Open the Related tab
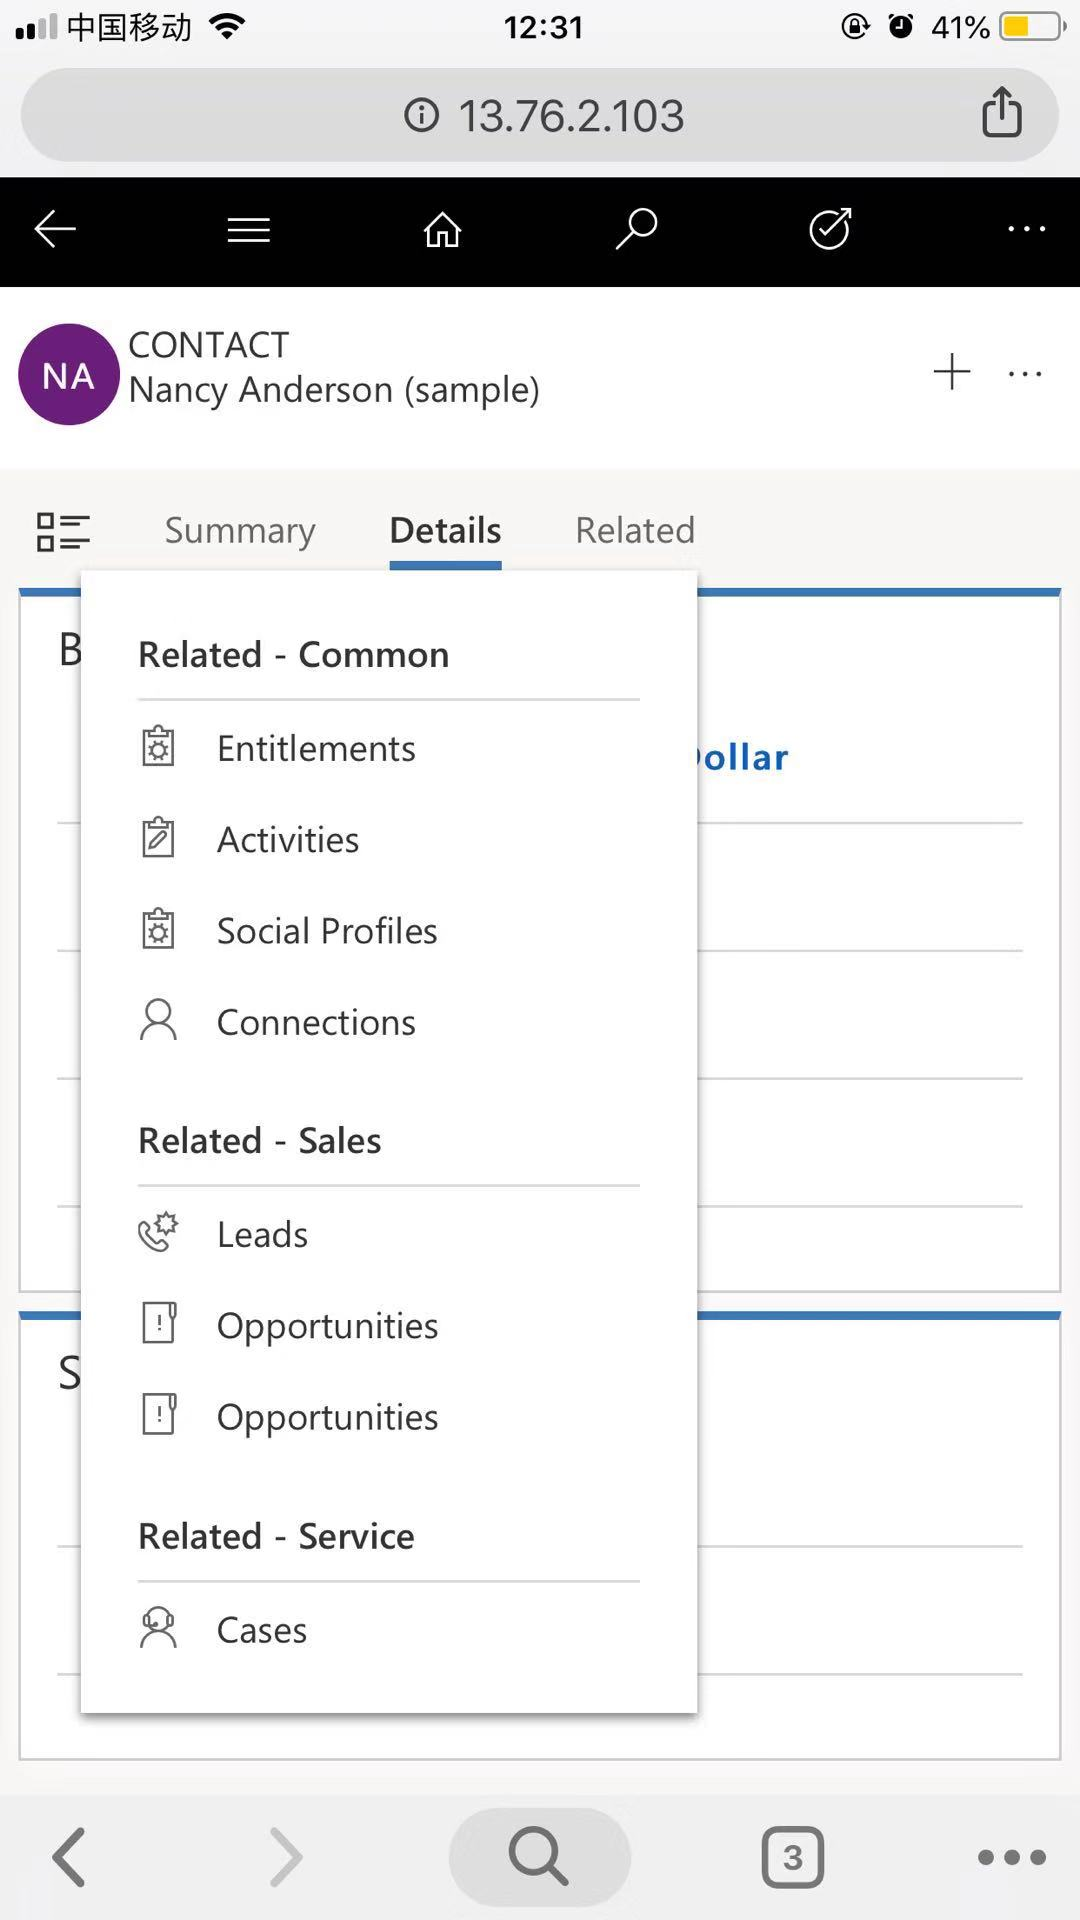The width and height of the screenshot is (1080, 1920). pos(635,530)
